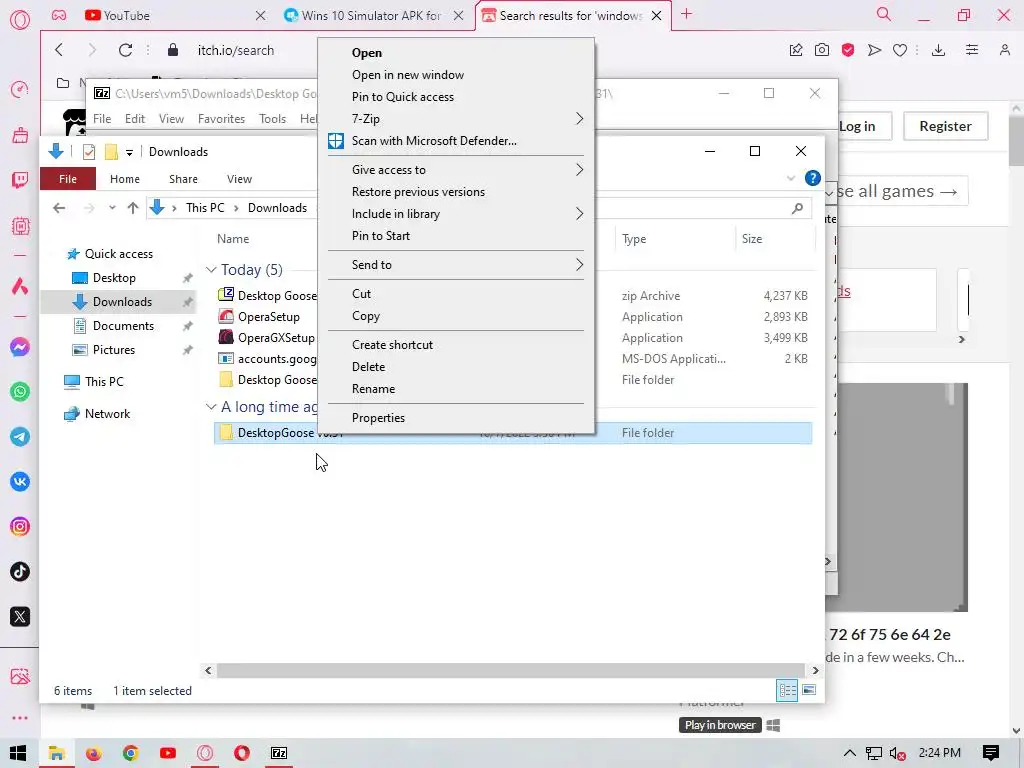Collapse the A long time ago group

coord(211,407)
